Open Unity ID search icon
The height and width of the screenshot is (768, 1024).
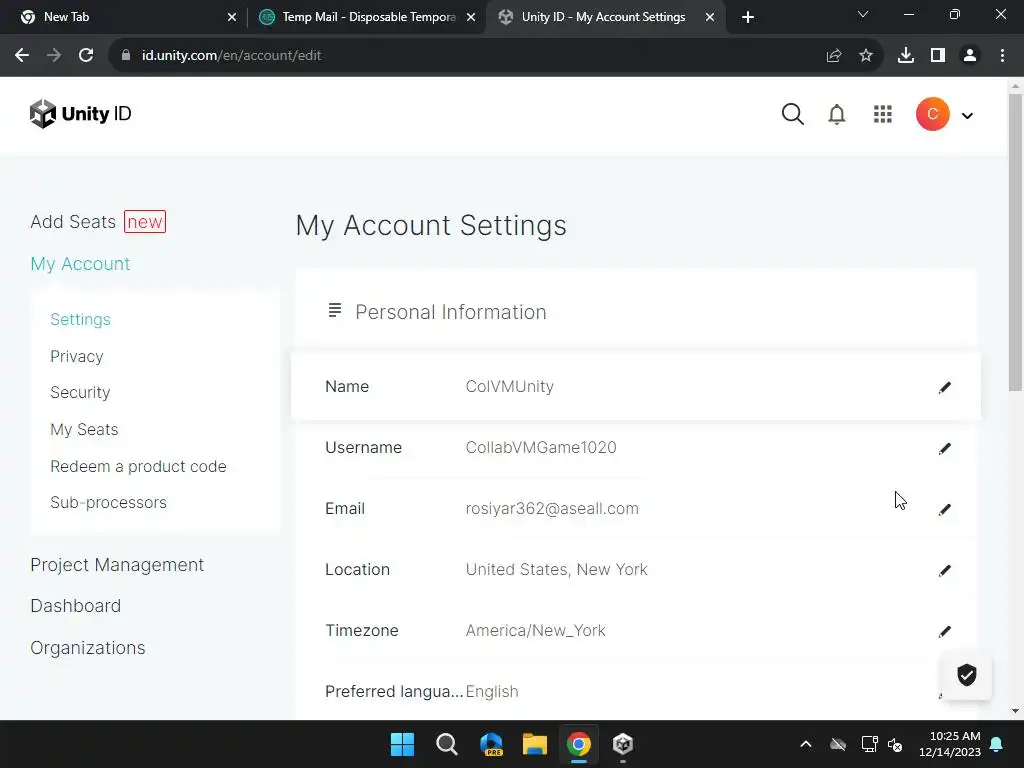click(792, 114)
